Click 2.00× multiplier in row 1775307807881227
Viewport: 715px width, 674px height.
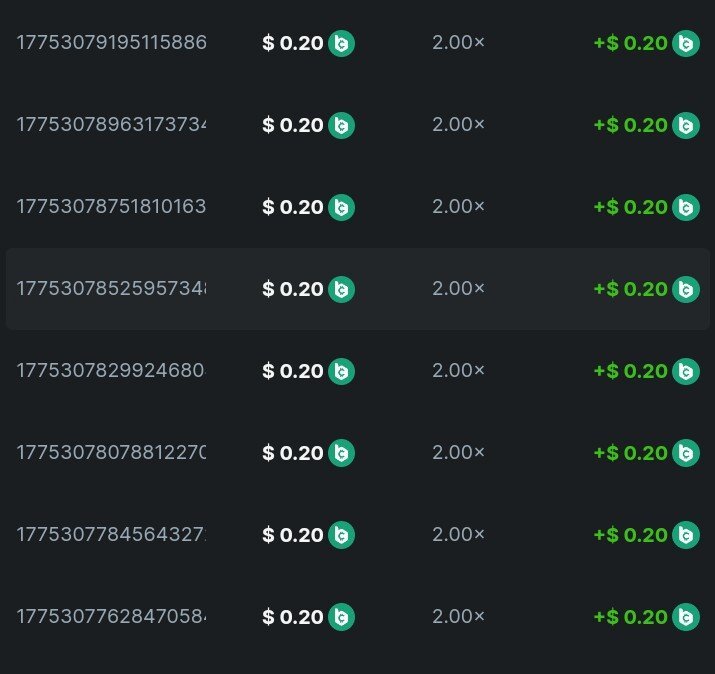tap(458, 453)
